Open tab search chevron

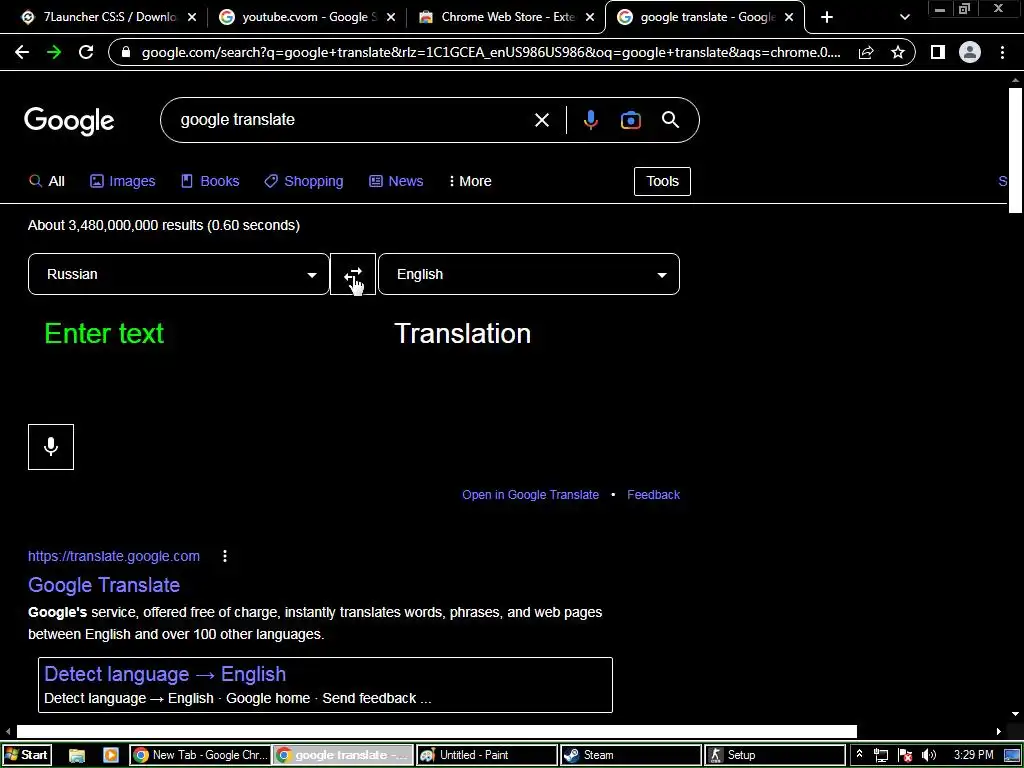[x=904, y=18]
